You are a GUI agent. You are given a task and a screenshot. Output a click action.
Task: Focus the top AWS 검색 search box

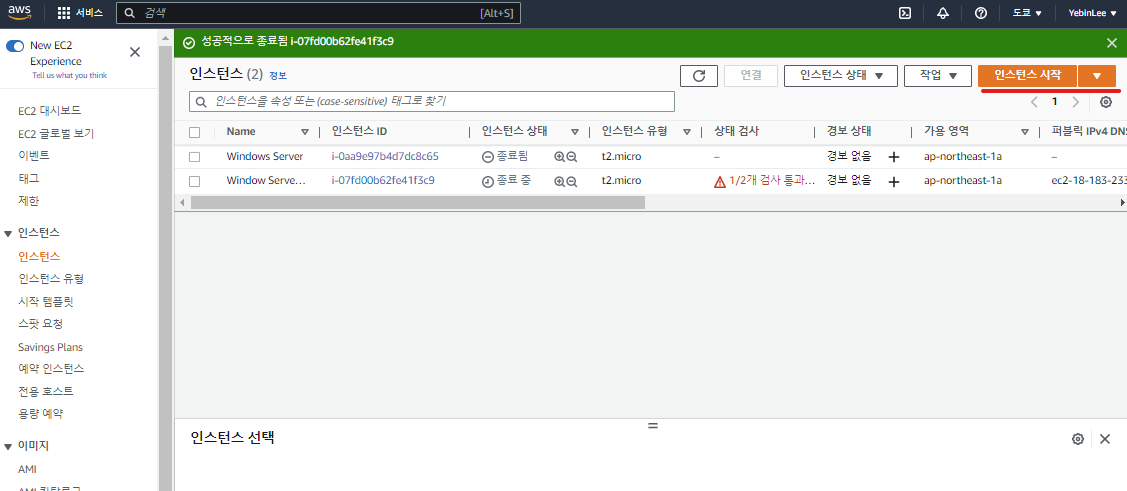pyautogui.click(x=318, y=13)
